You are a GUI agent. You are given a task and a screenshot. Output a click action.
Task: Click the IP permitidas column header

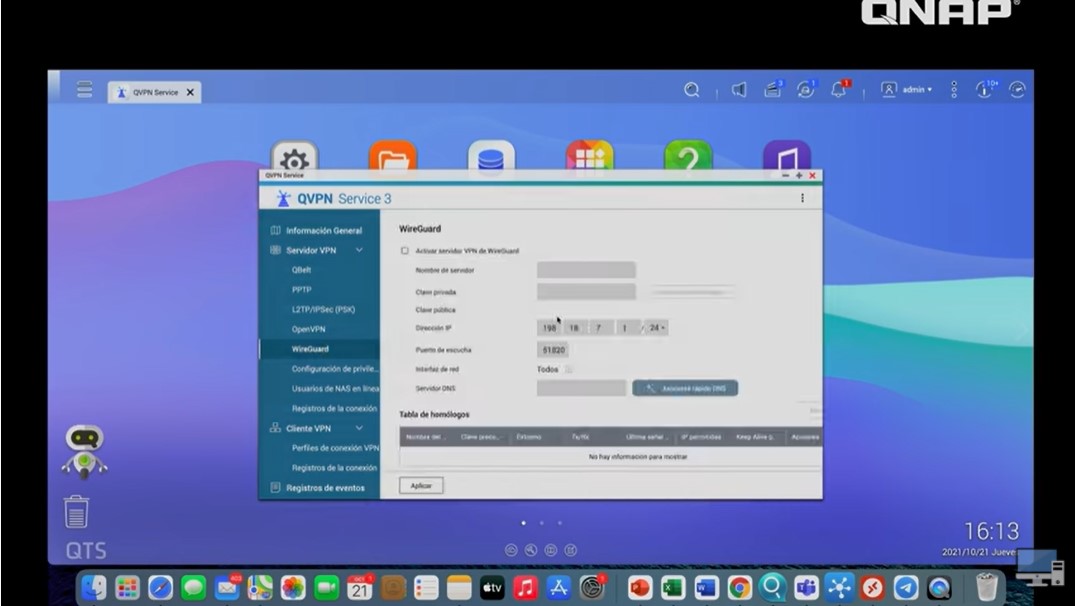[x=701, y=437]
